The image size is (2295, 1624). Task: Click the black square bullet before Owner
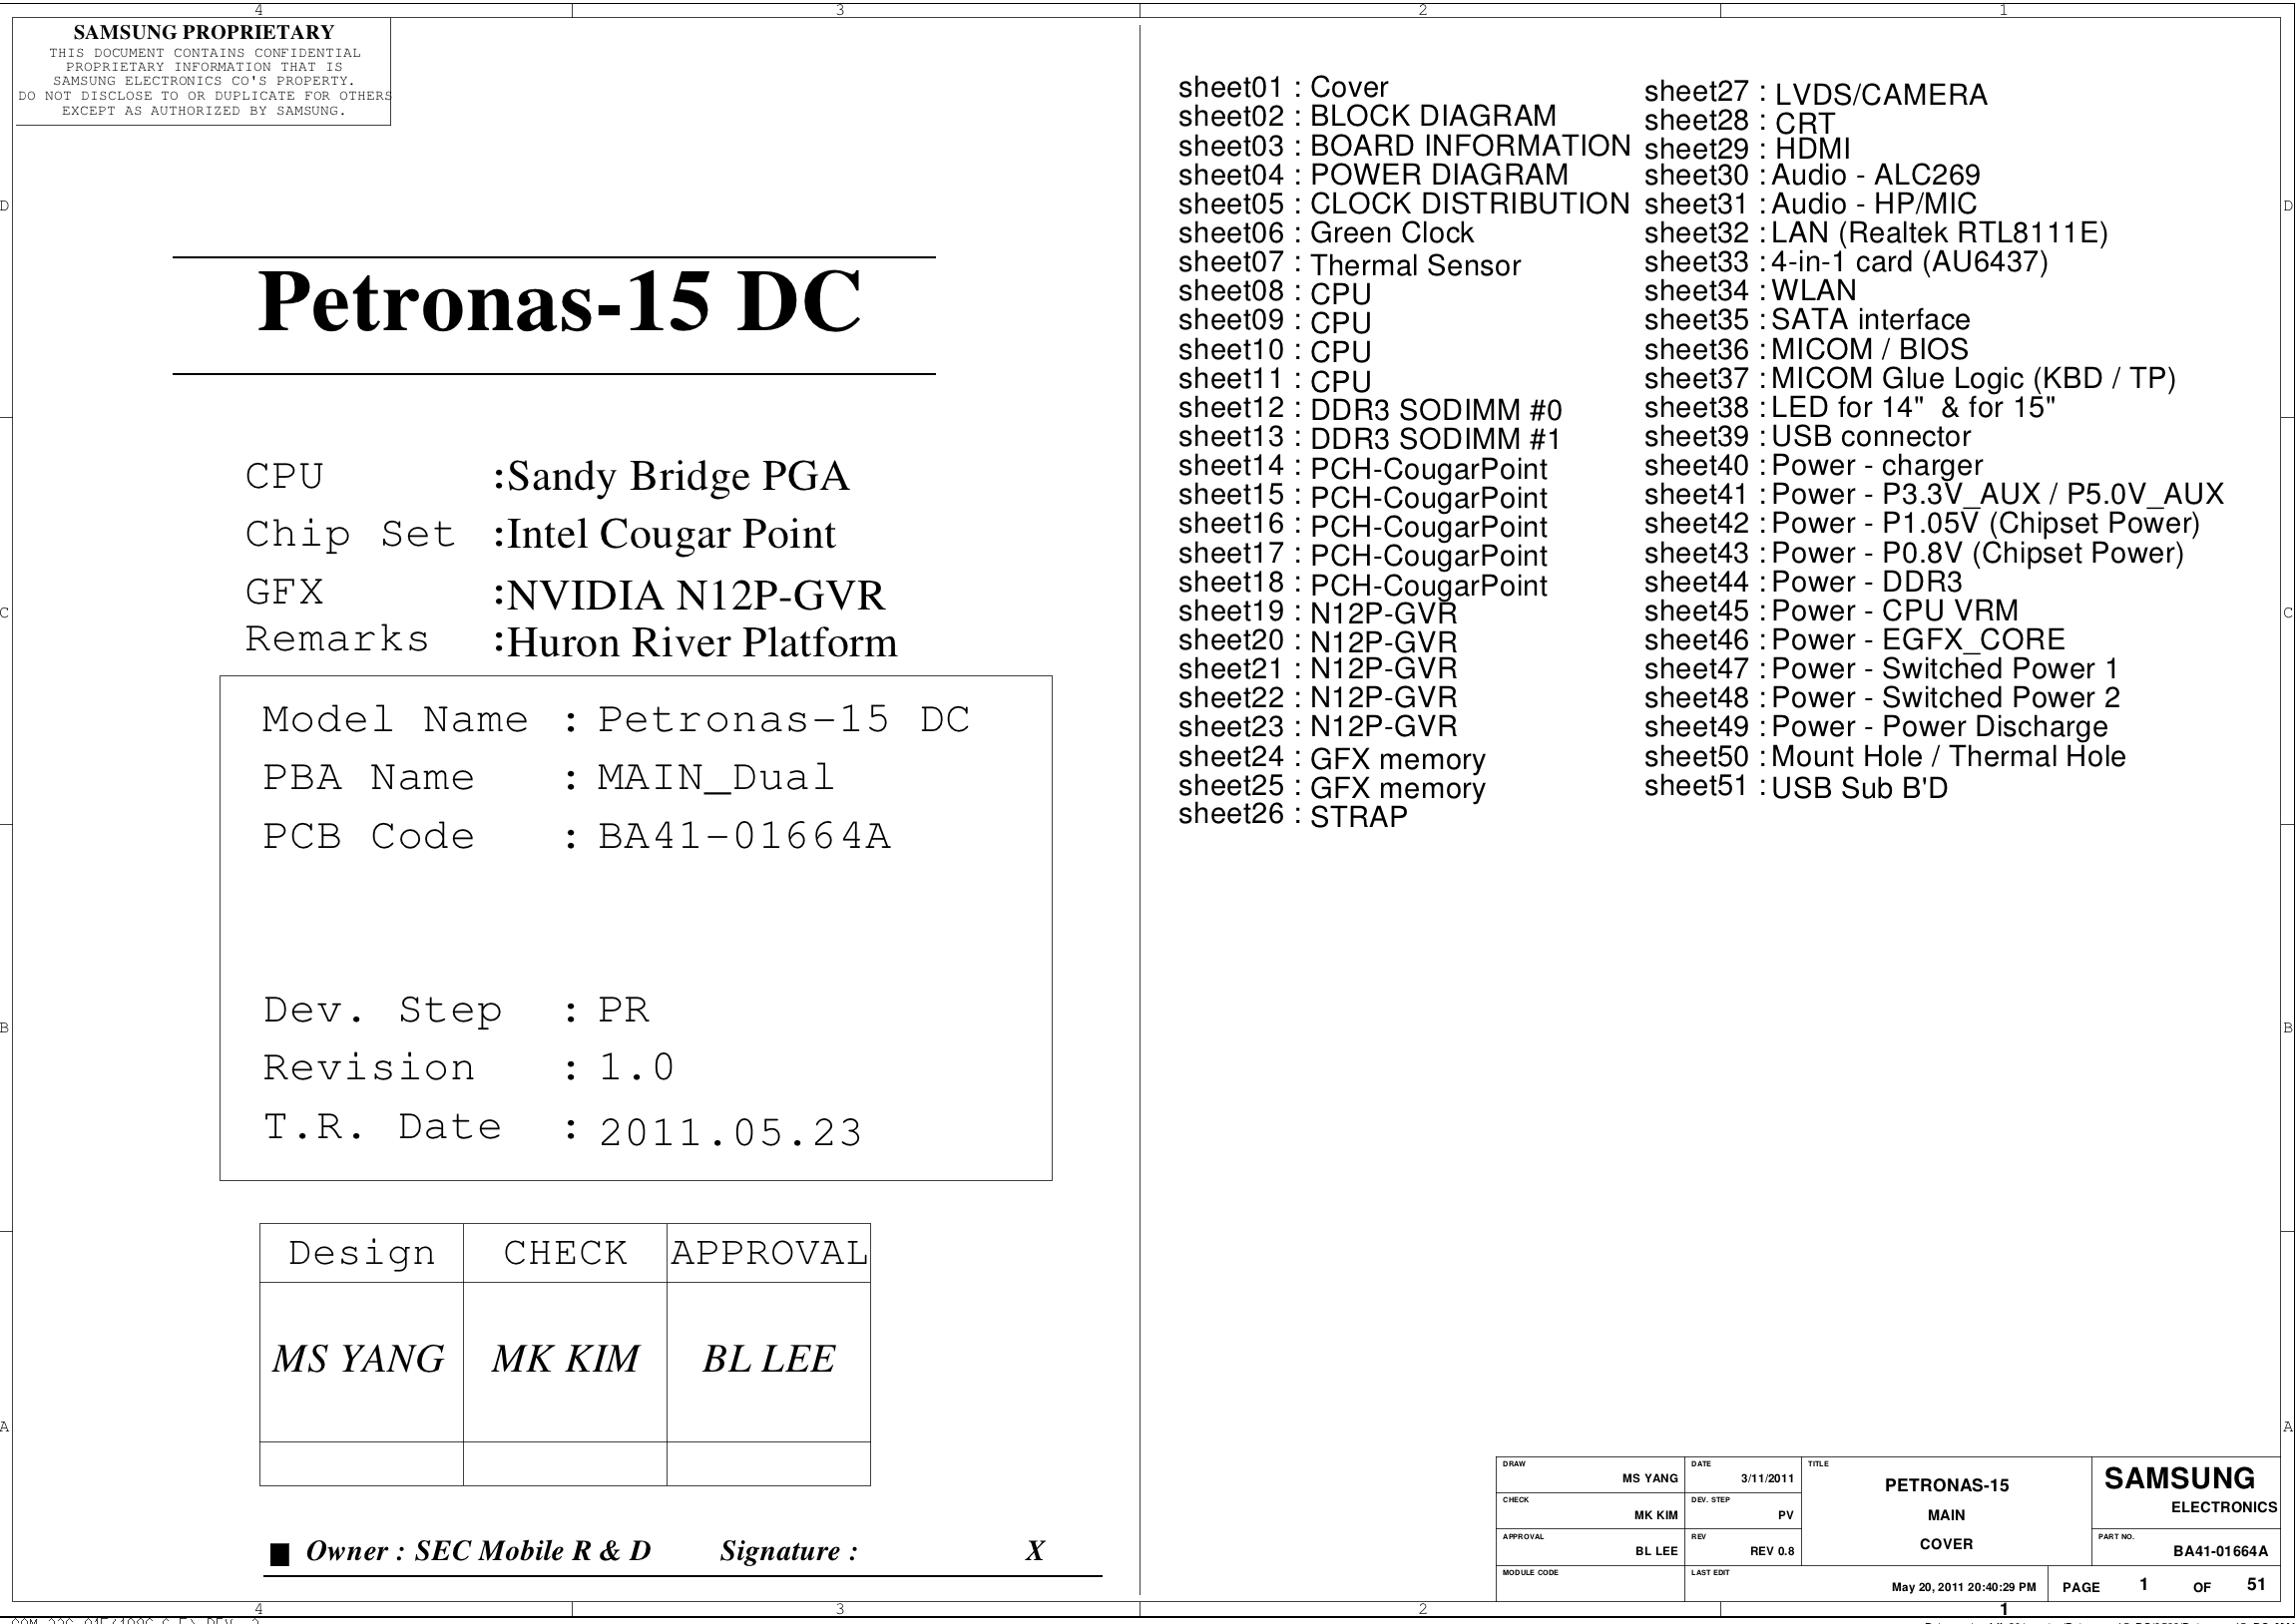[x=280, y=1554]
